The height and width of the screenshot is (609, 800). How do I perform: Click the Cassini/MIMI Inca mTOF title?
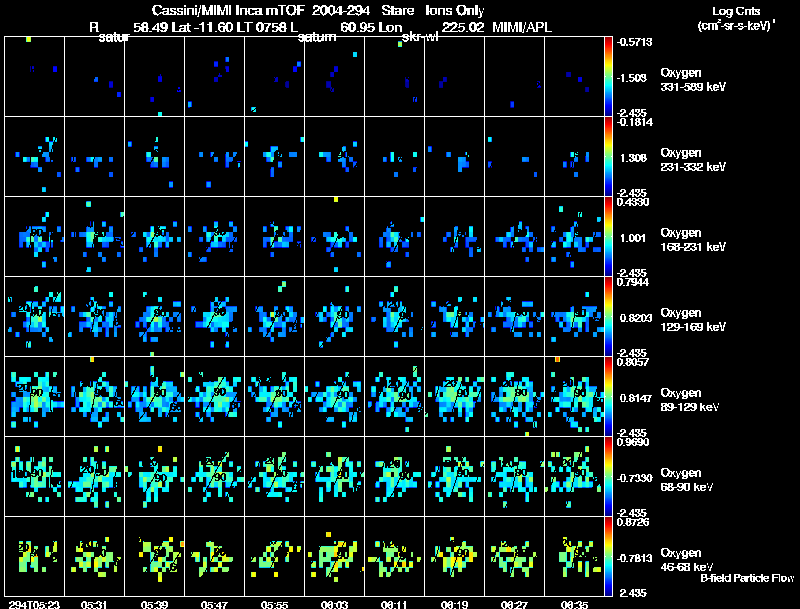click(x=229, y=11)
